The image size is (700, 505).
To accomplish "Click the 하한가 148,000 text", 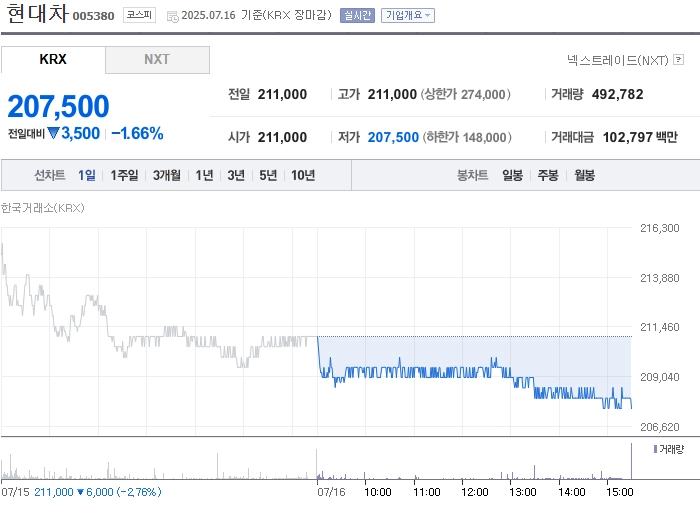I will (467, 137).
